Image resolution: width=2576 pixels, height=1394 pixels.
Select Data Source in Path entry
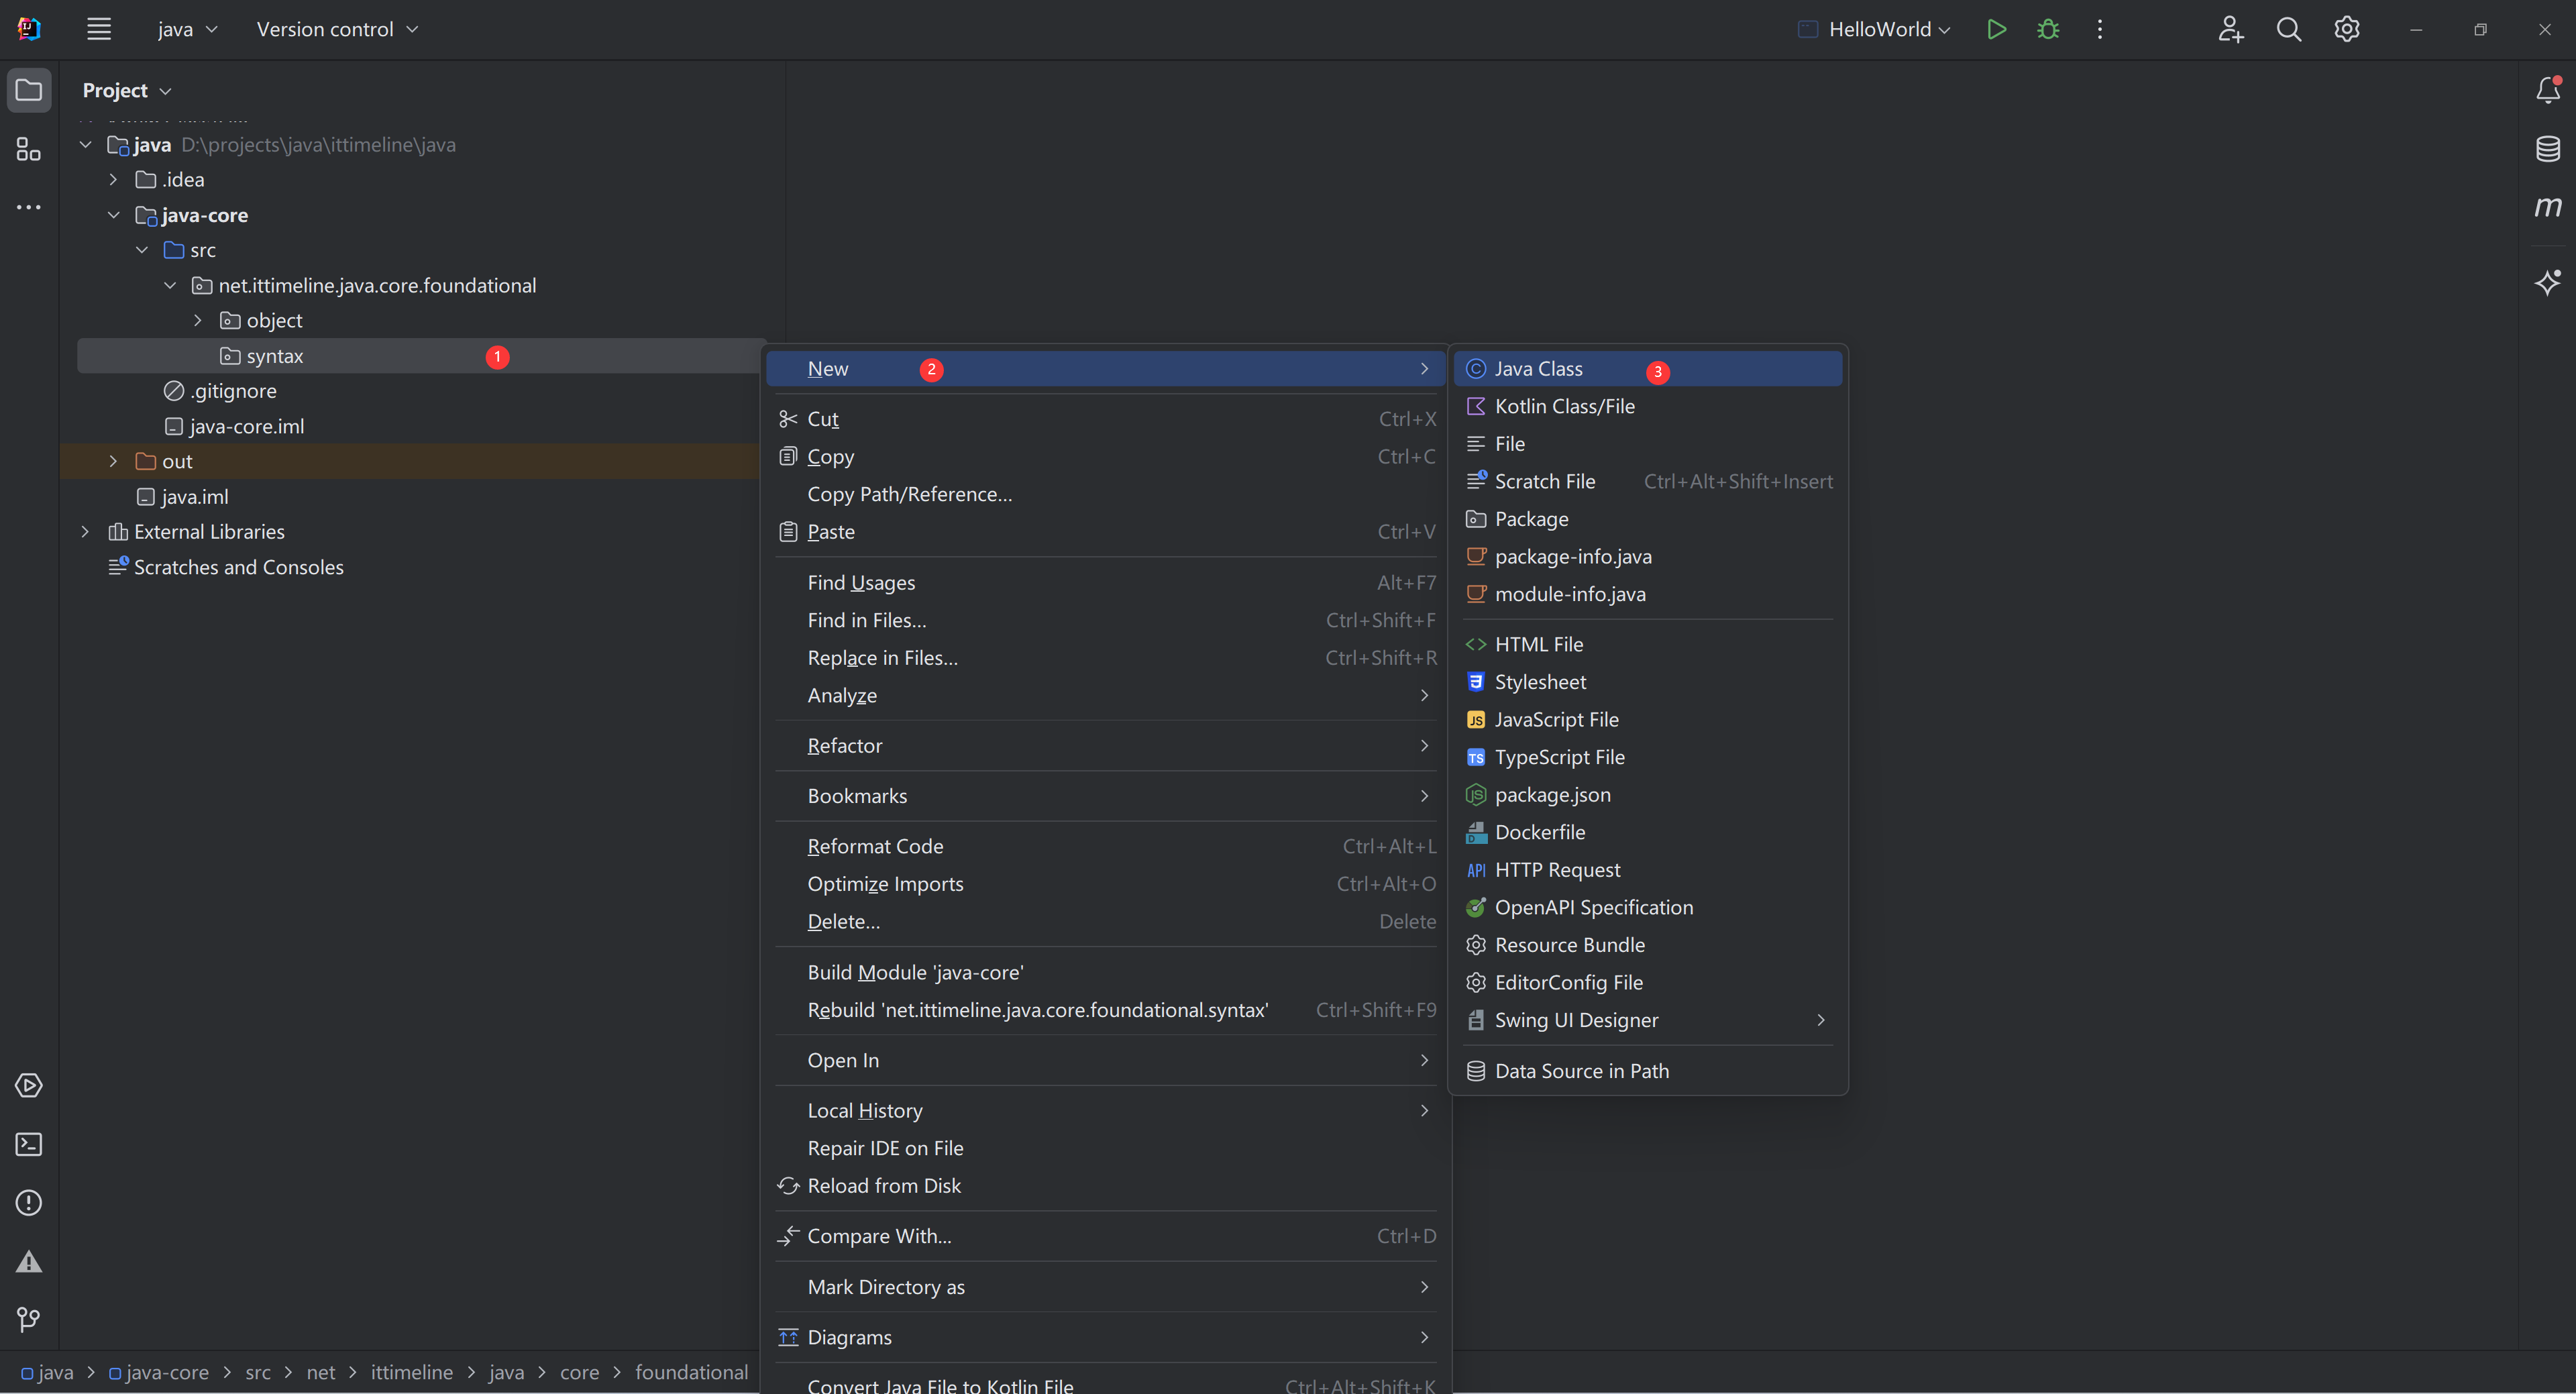pos(1647,1071)
